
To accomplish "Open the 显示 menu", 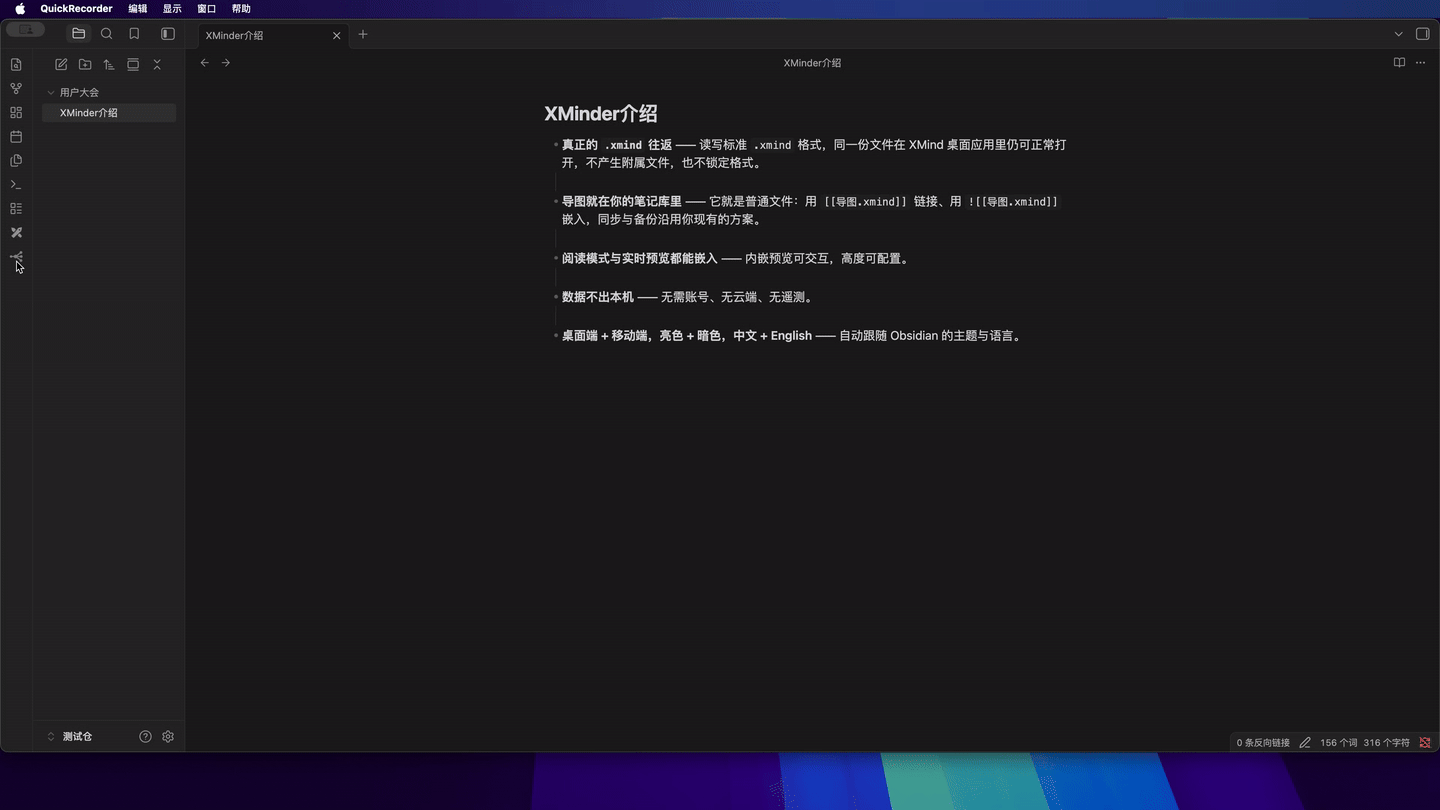I will 172,9.
